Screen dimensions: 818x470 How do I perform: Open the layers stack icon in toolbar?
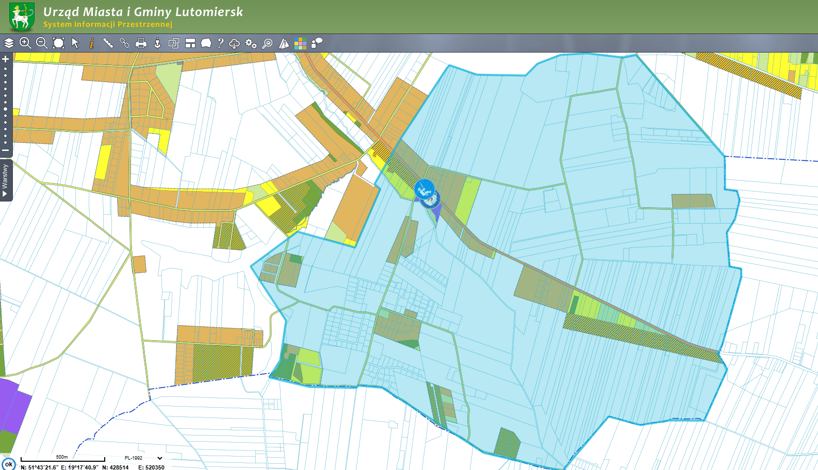(9, 44)
